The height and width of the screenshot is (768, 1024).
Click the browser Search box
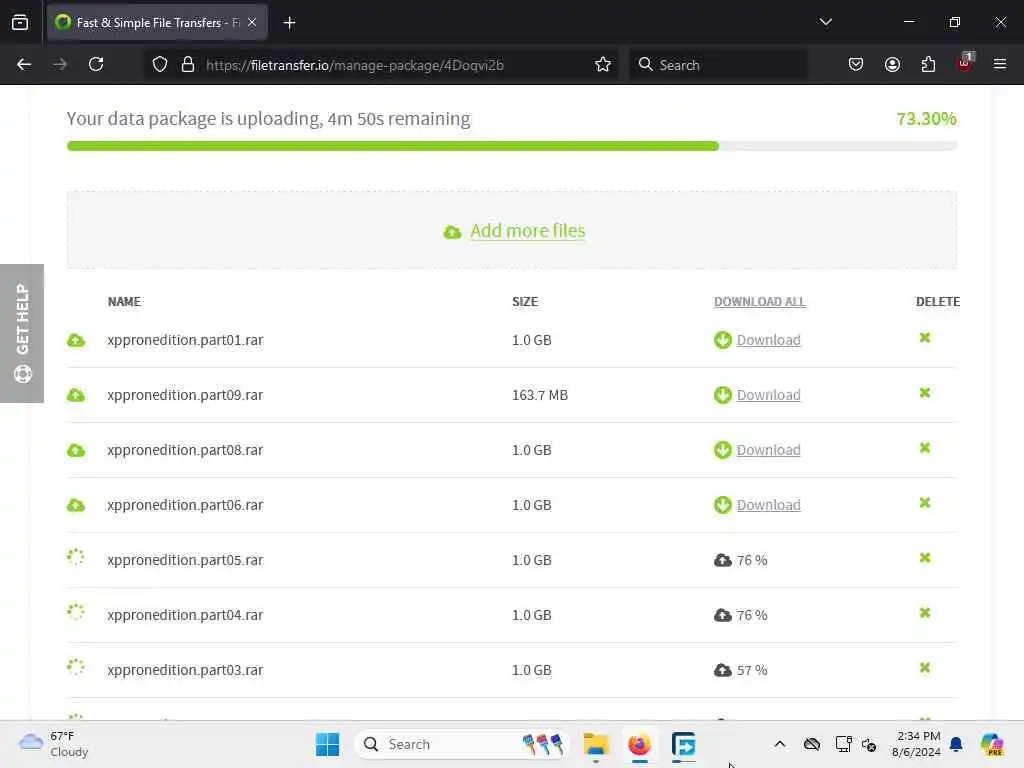click(718, 65)
